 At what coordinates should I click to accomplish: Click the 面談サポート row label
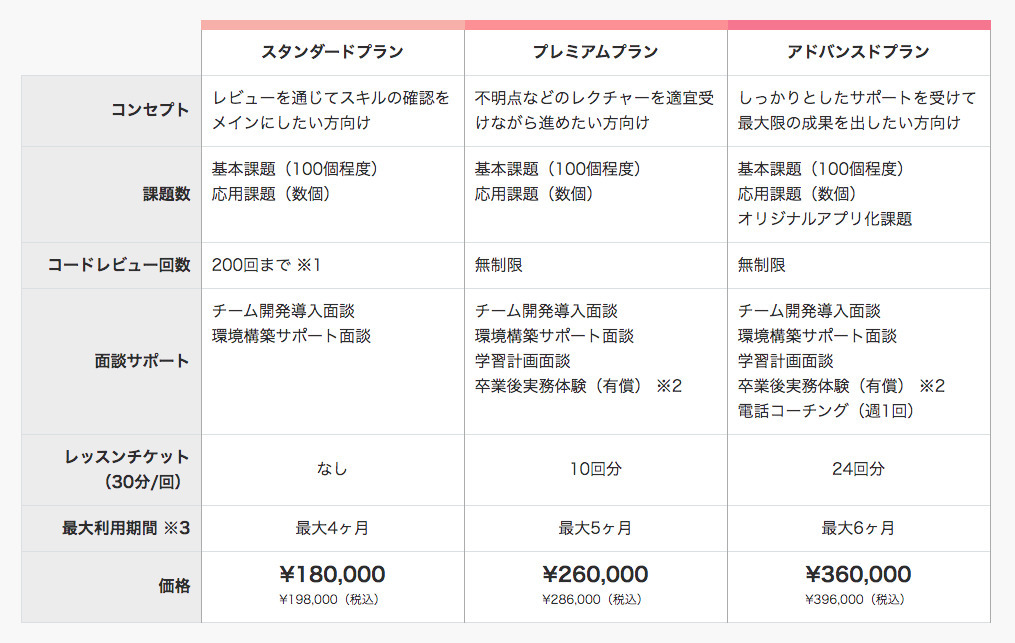(142, 361)
